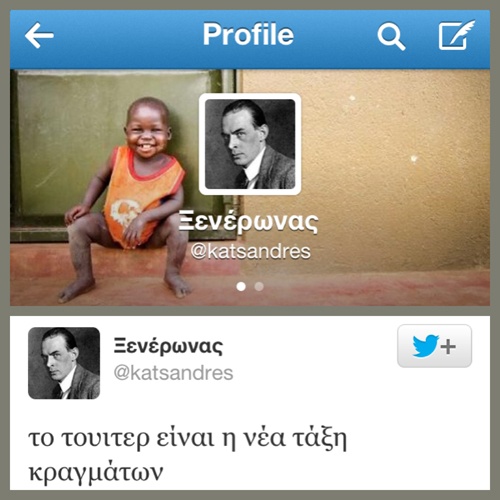The image size is (500, 500).
Task: Switch to the second page indicator dot
Action: [x=259, y=286]
